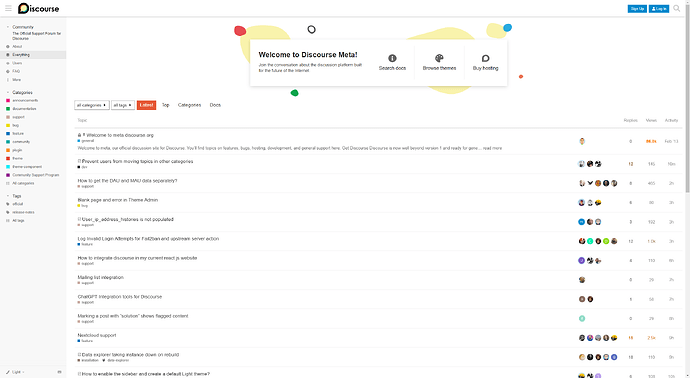Click poster avatar on Marking a post solution row

[582, 319]
